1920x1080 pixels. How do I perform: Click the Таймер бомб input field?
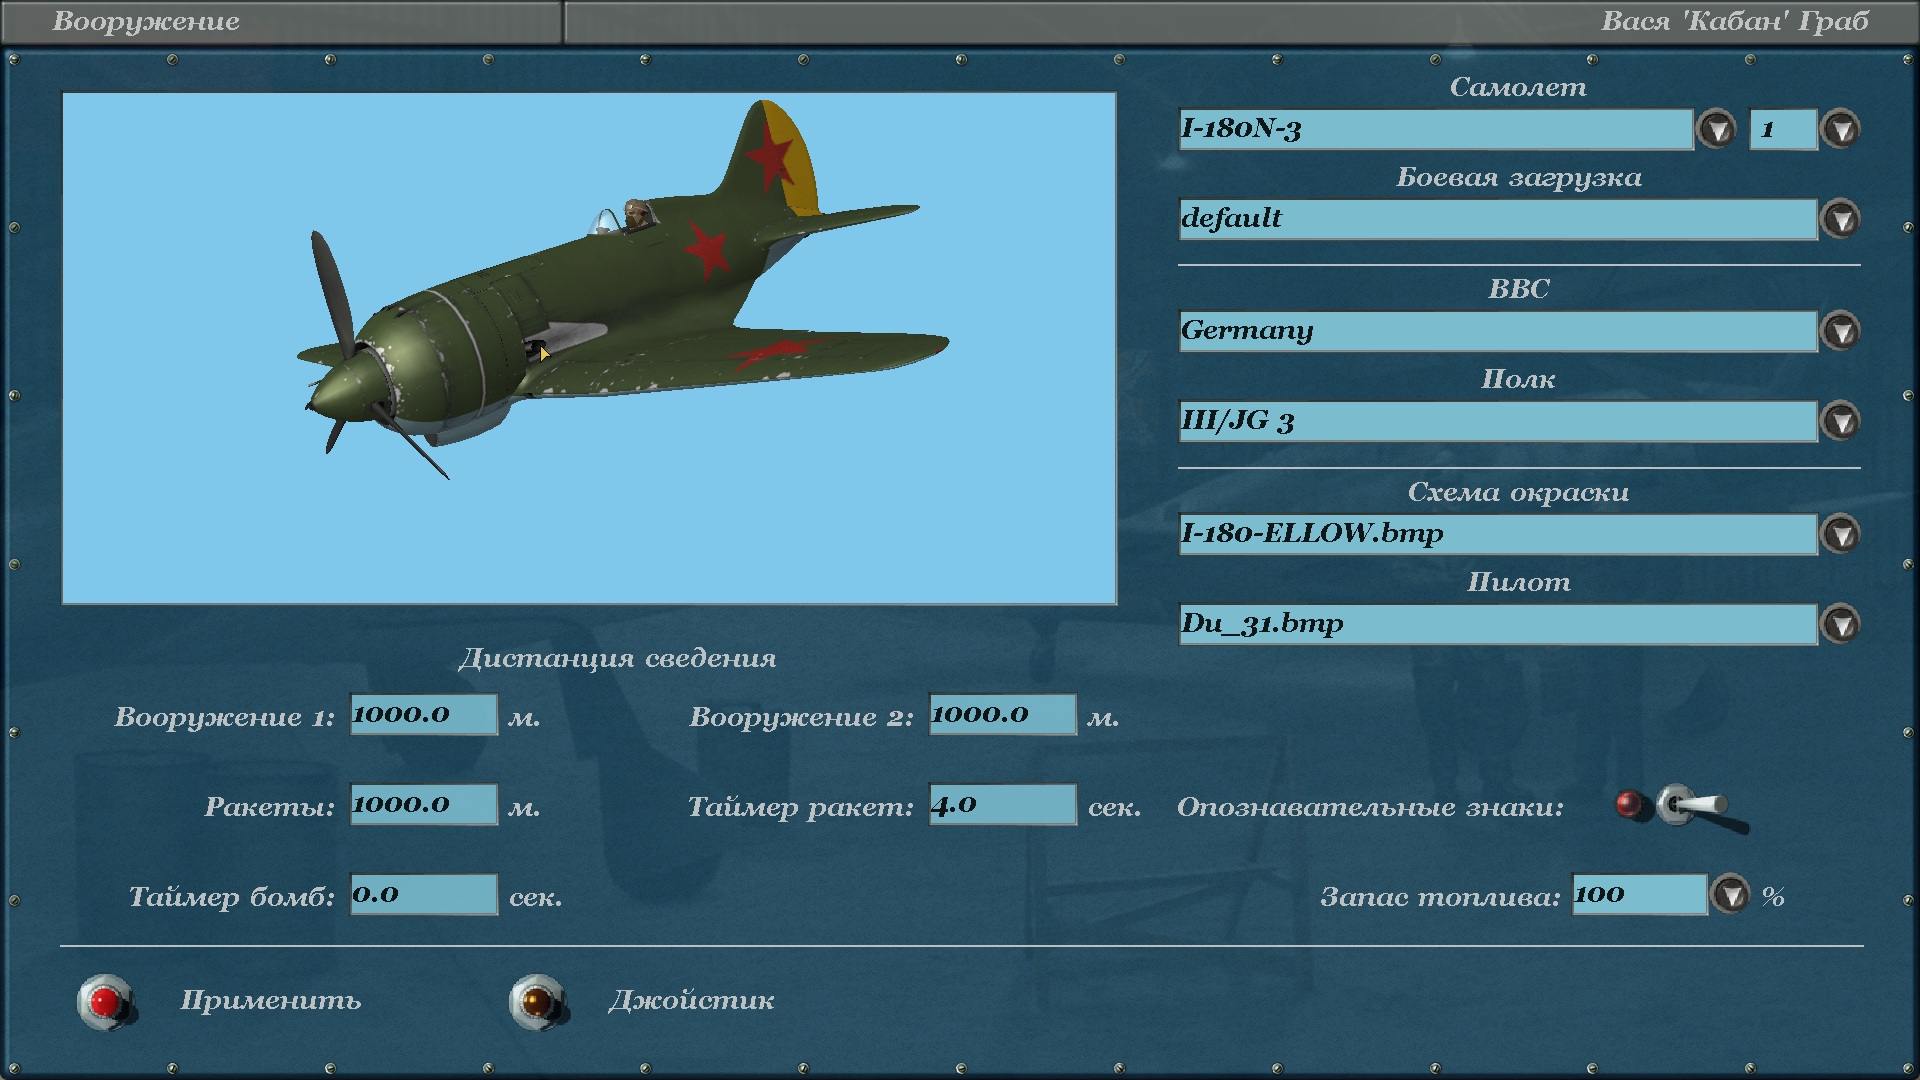point(423,895)
